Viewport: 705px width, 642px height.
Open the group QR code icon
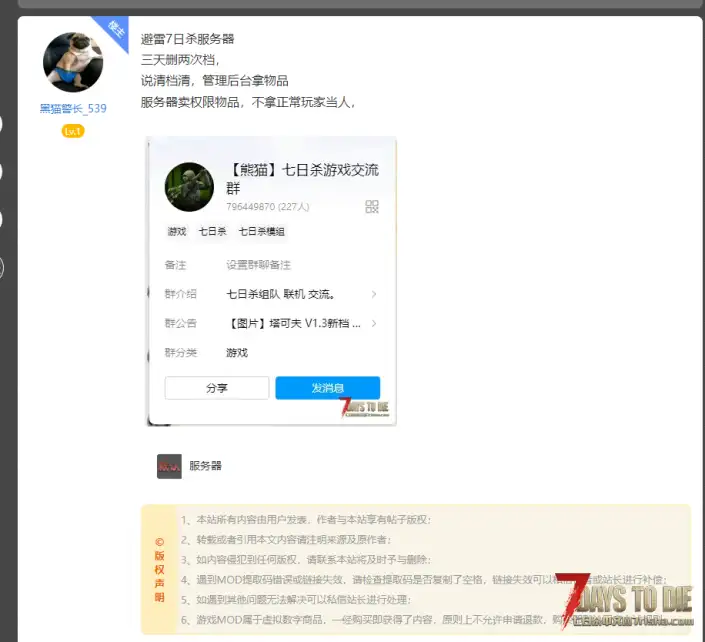(372, 207)
